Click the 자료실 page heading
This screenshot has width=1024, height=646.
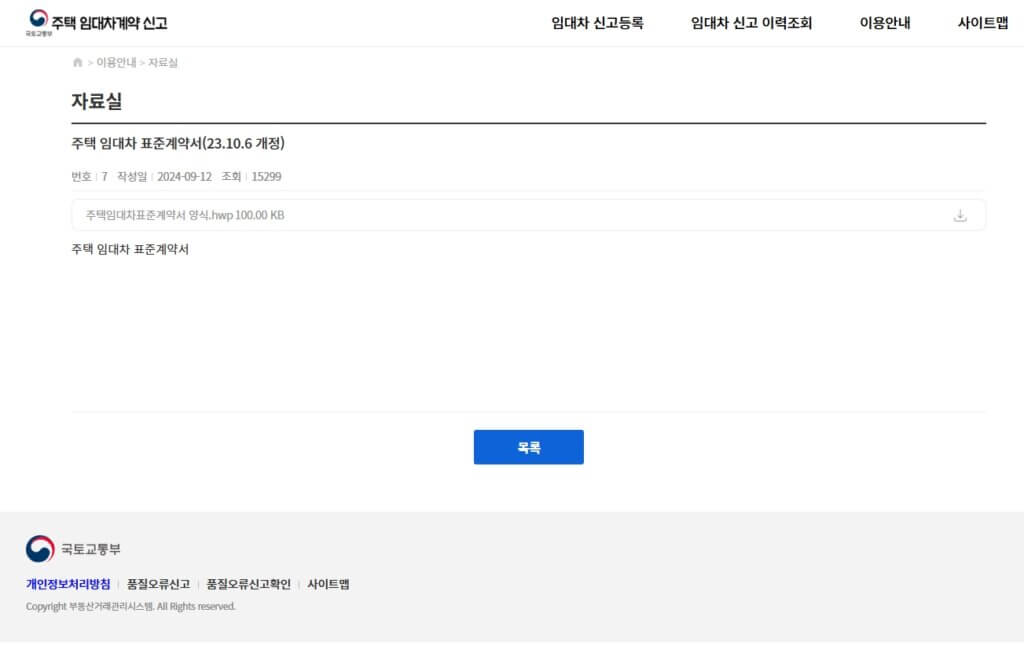click(97, 101)
